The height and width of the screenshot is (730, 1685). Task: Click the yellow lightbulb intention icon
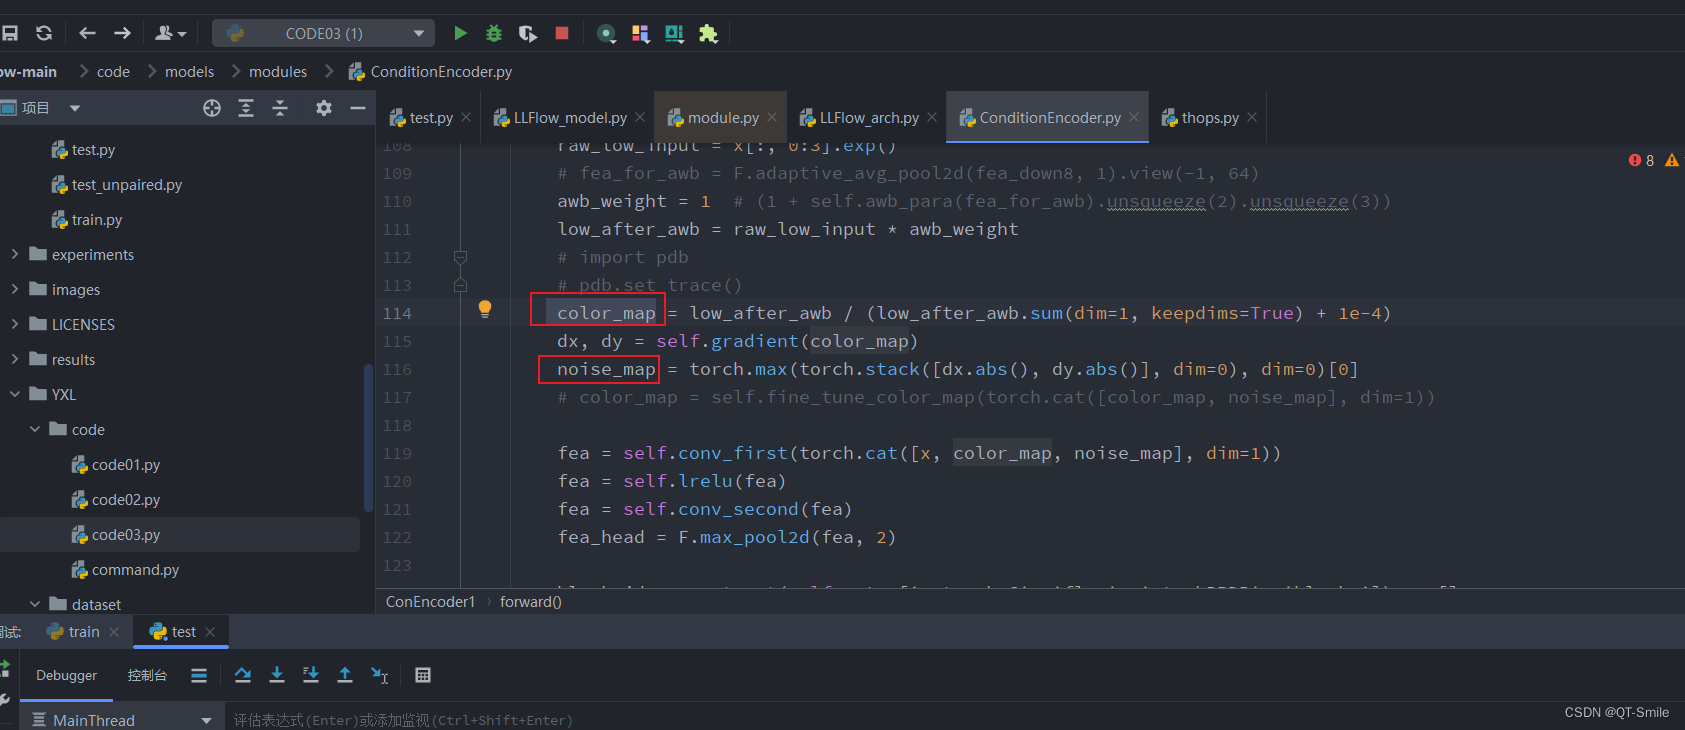[x=485, y=309]
